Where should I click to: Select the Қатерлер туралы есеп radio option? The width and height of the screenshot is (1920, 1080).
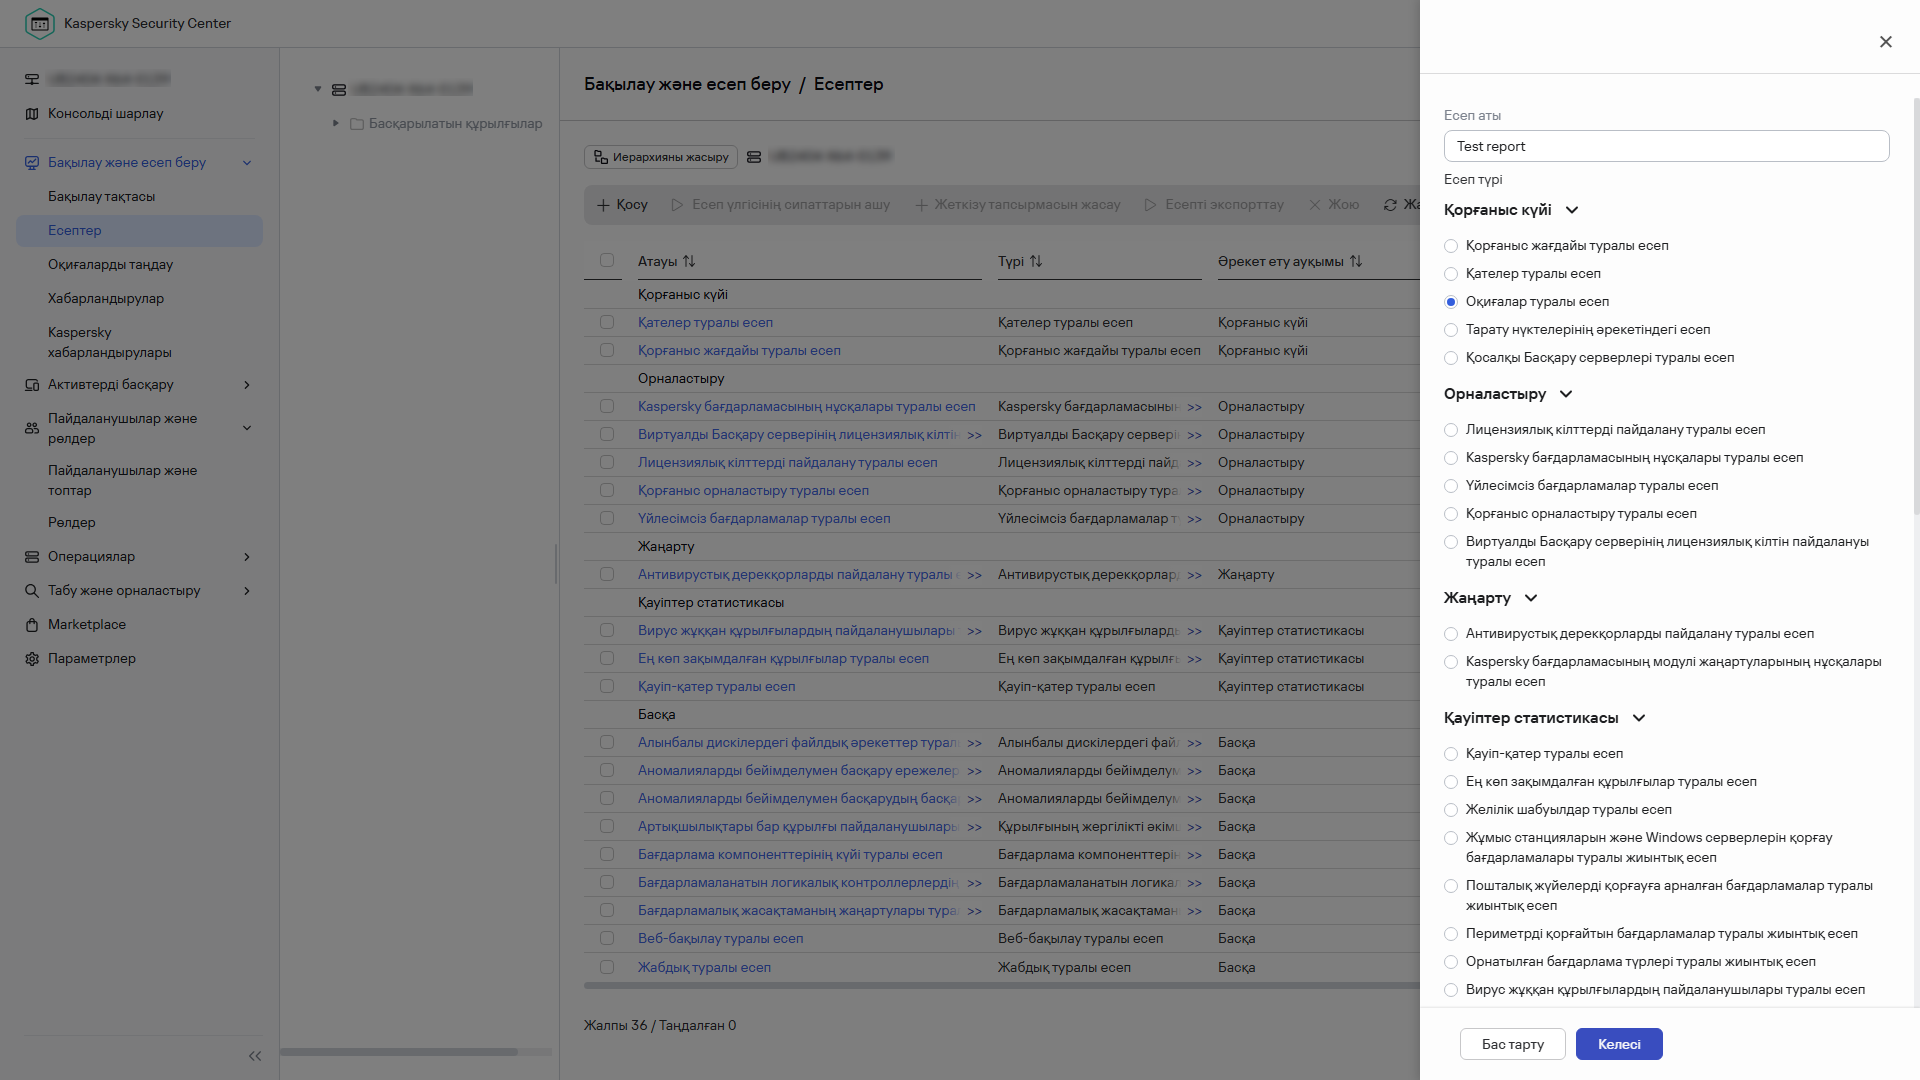point(1451,274)
